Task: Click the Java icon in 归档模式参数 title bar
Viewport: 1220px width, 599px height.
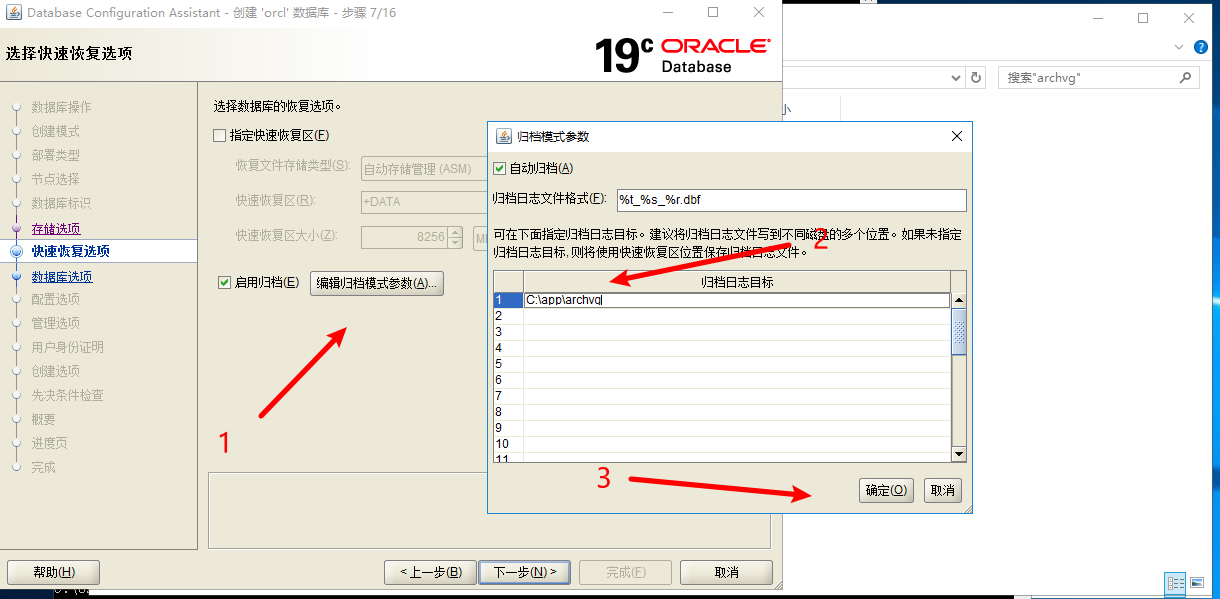Action: tap(504, 136)
